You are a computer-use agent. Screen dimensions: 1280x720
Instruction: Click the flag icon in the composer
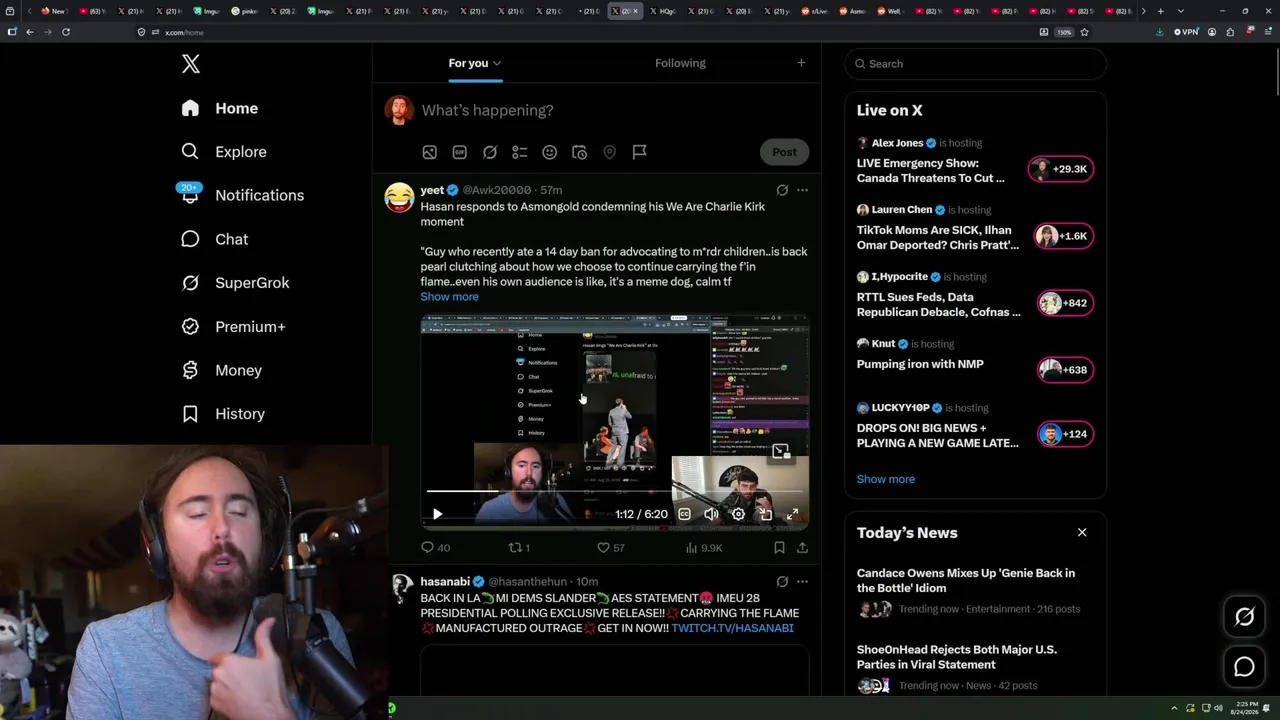pyautogui.click(x=639, y=152)
